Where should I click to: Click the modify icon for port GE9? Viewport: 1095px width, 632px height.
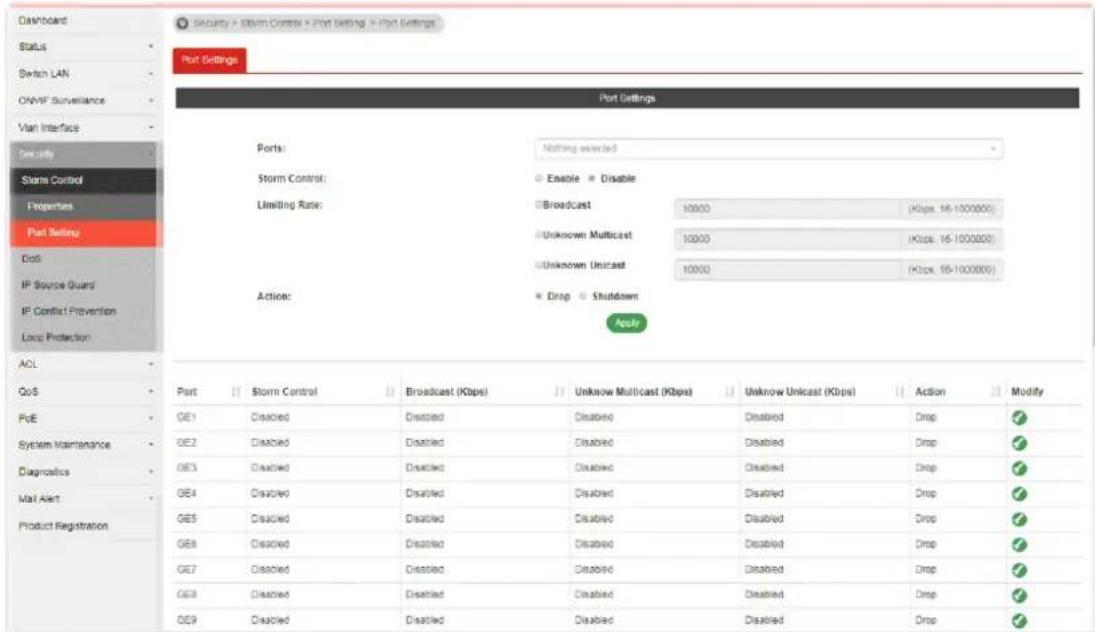(x=1019, y=620)
